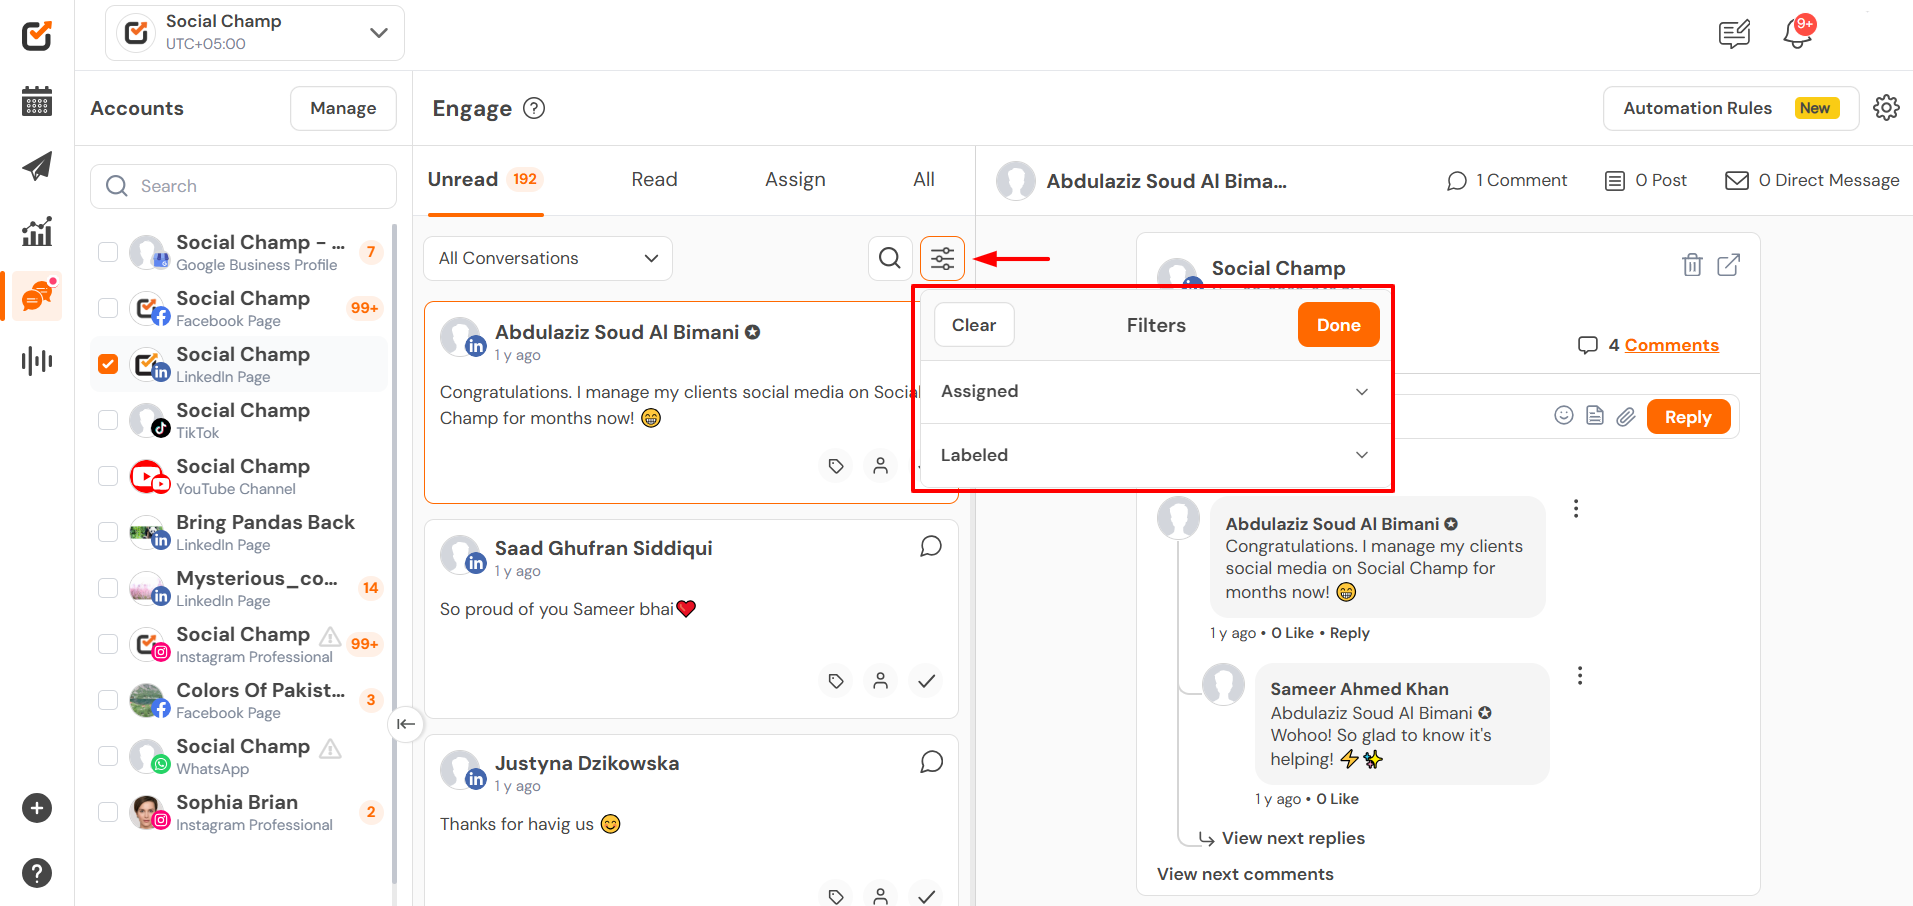Toggle the filters sliders icon
1913x906 pixels.
pos(942,258)
